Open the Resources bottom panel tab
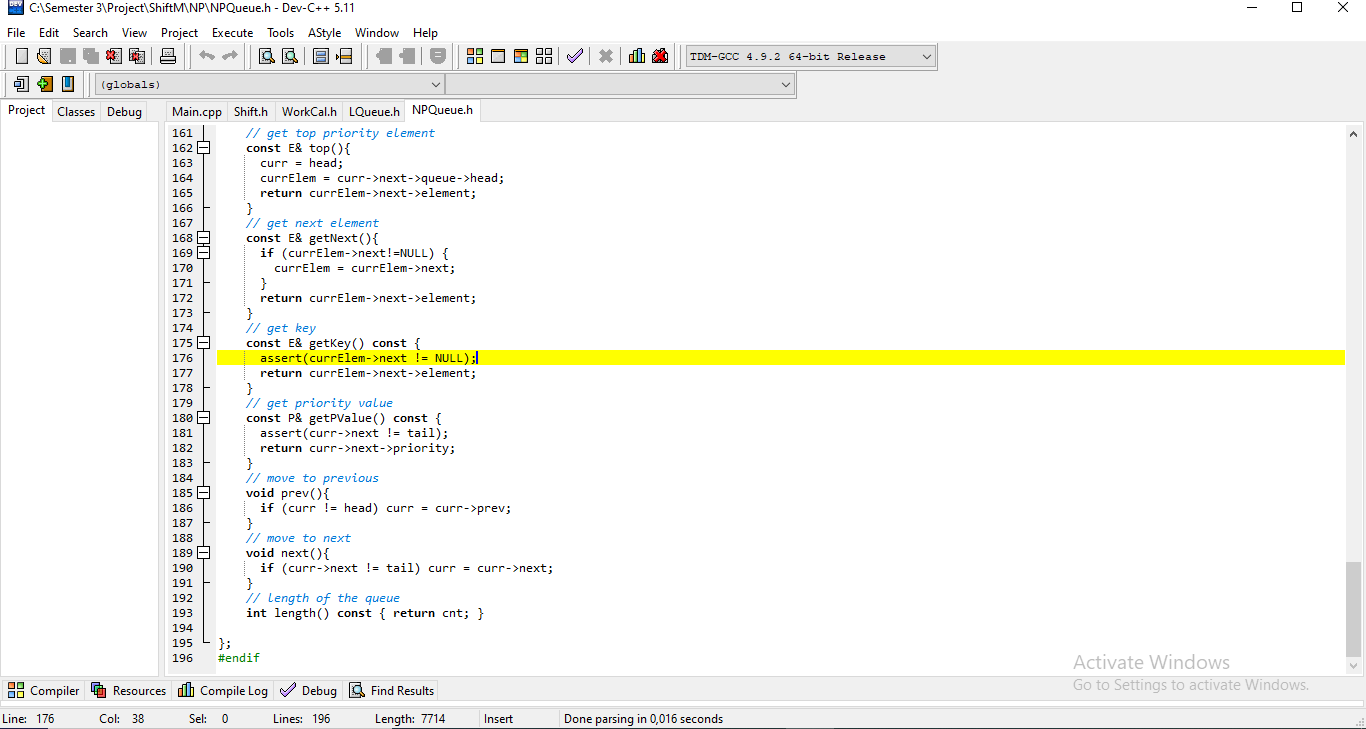1366x729 pixels. 129,690
